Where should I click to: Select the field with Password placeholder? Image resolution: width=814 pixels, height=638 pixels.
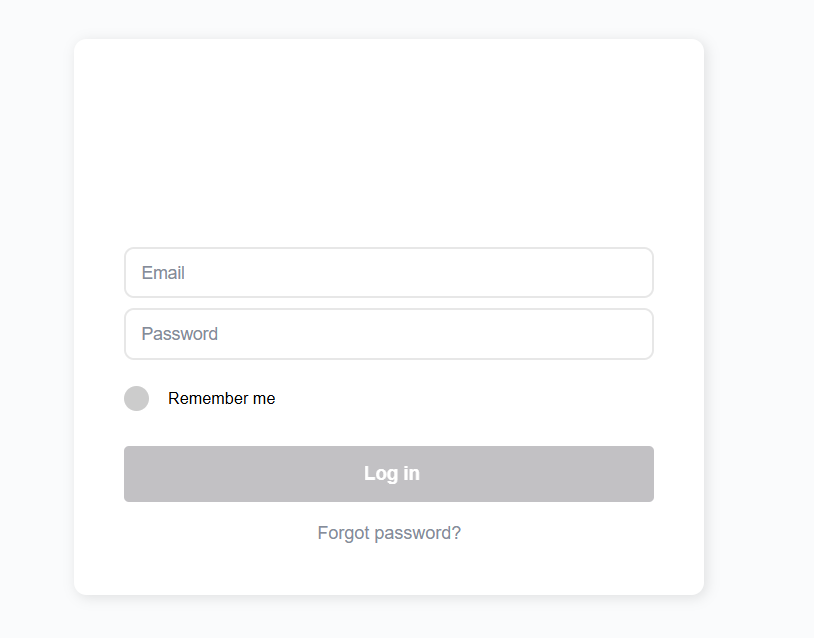(x=388, y=334)
